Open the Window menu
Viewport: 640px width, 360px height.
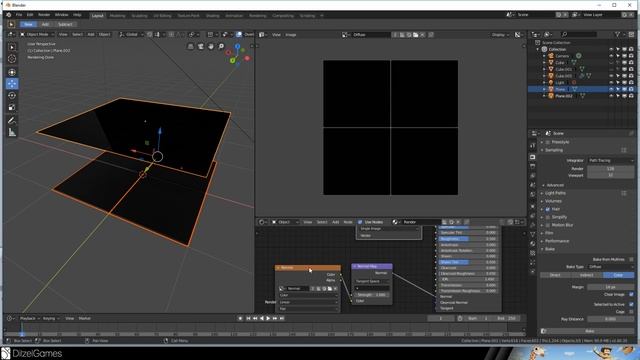(62, 15)
